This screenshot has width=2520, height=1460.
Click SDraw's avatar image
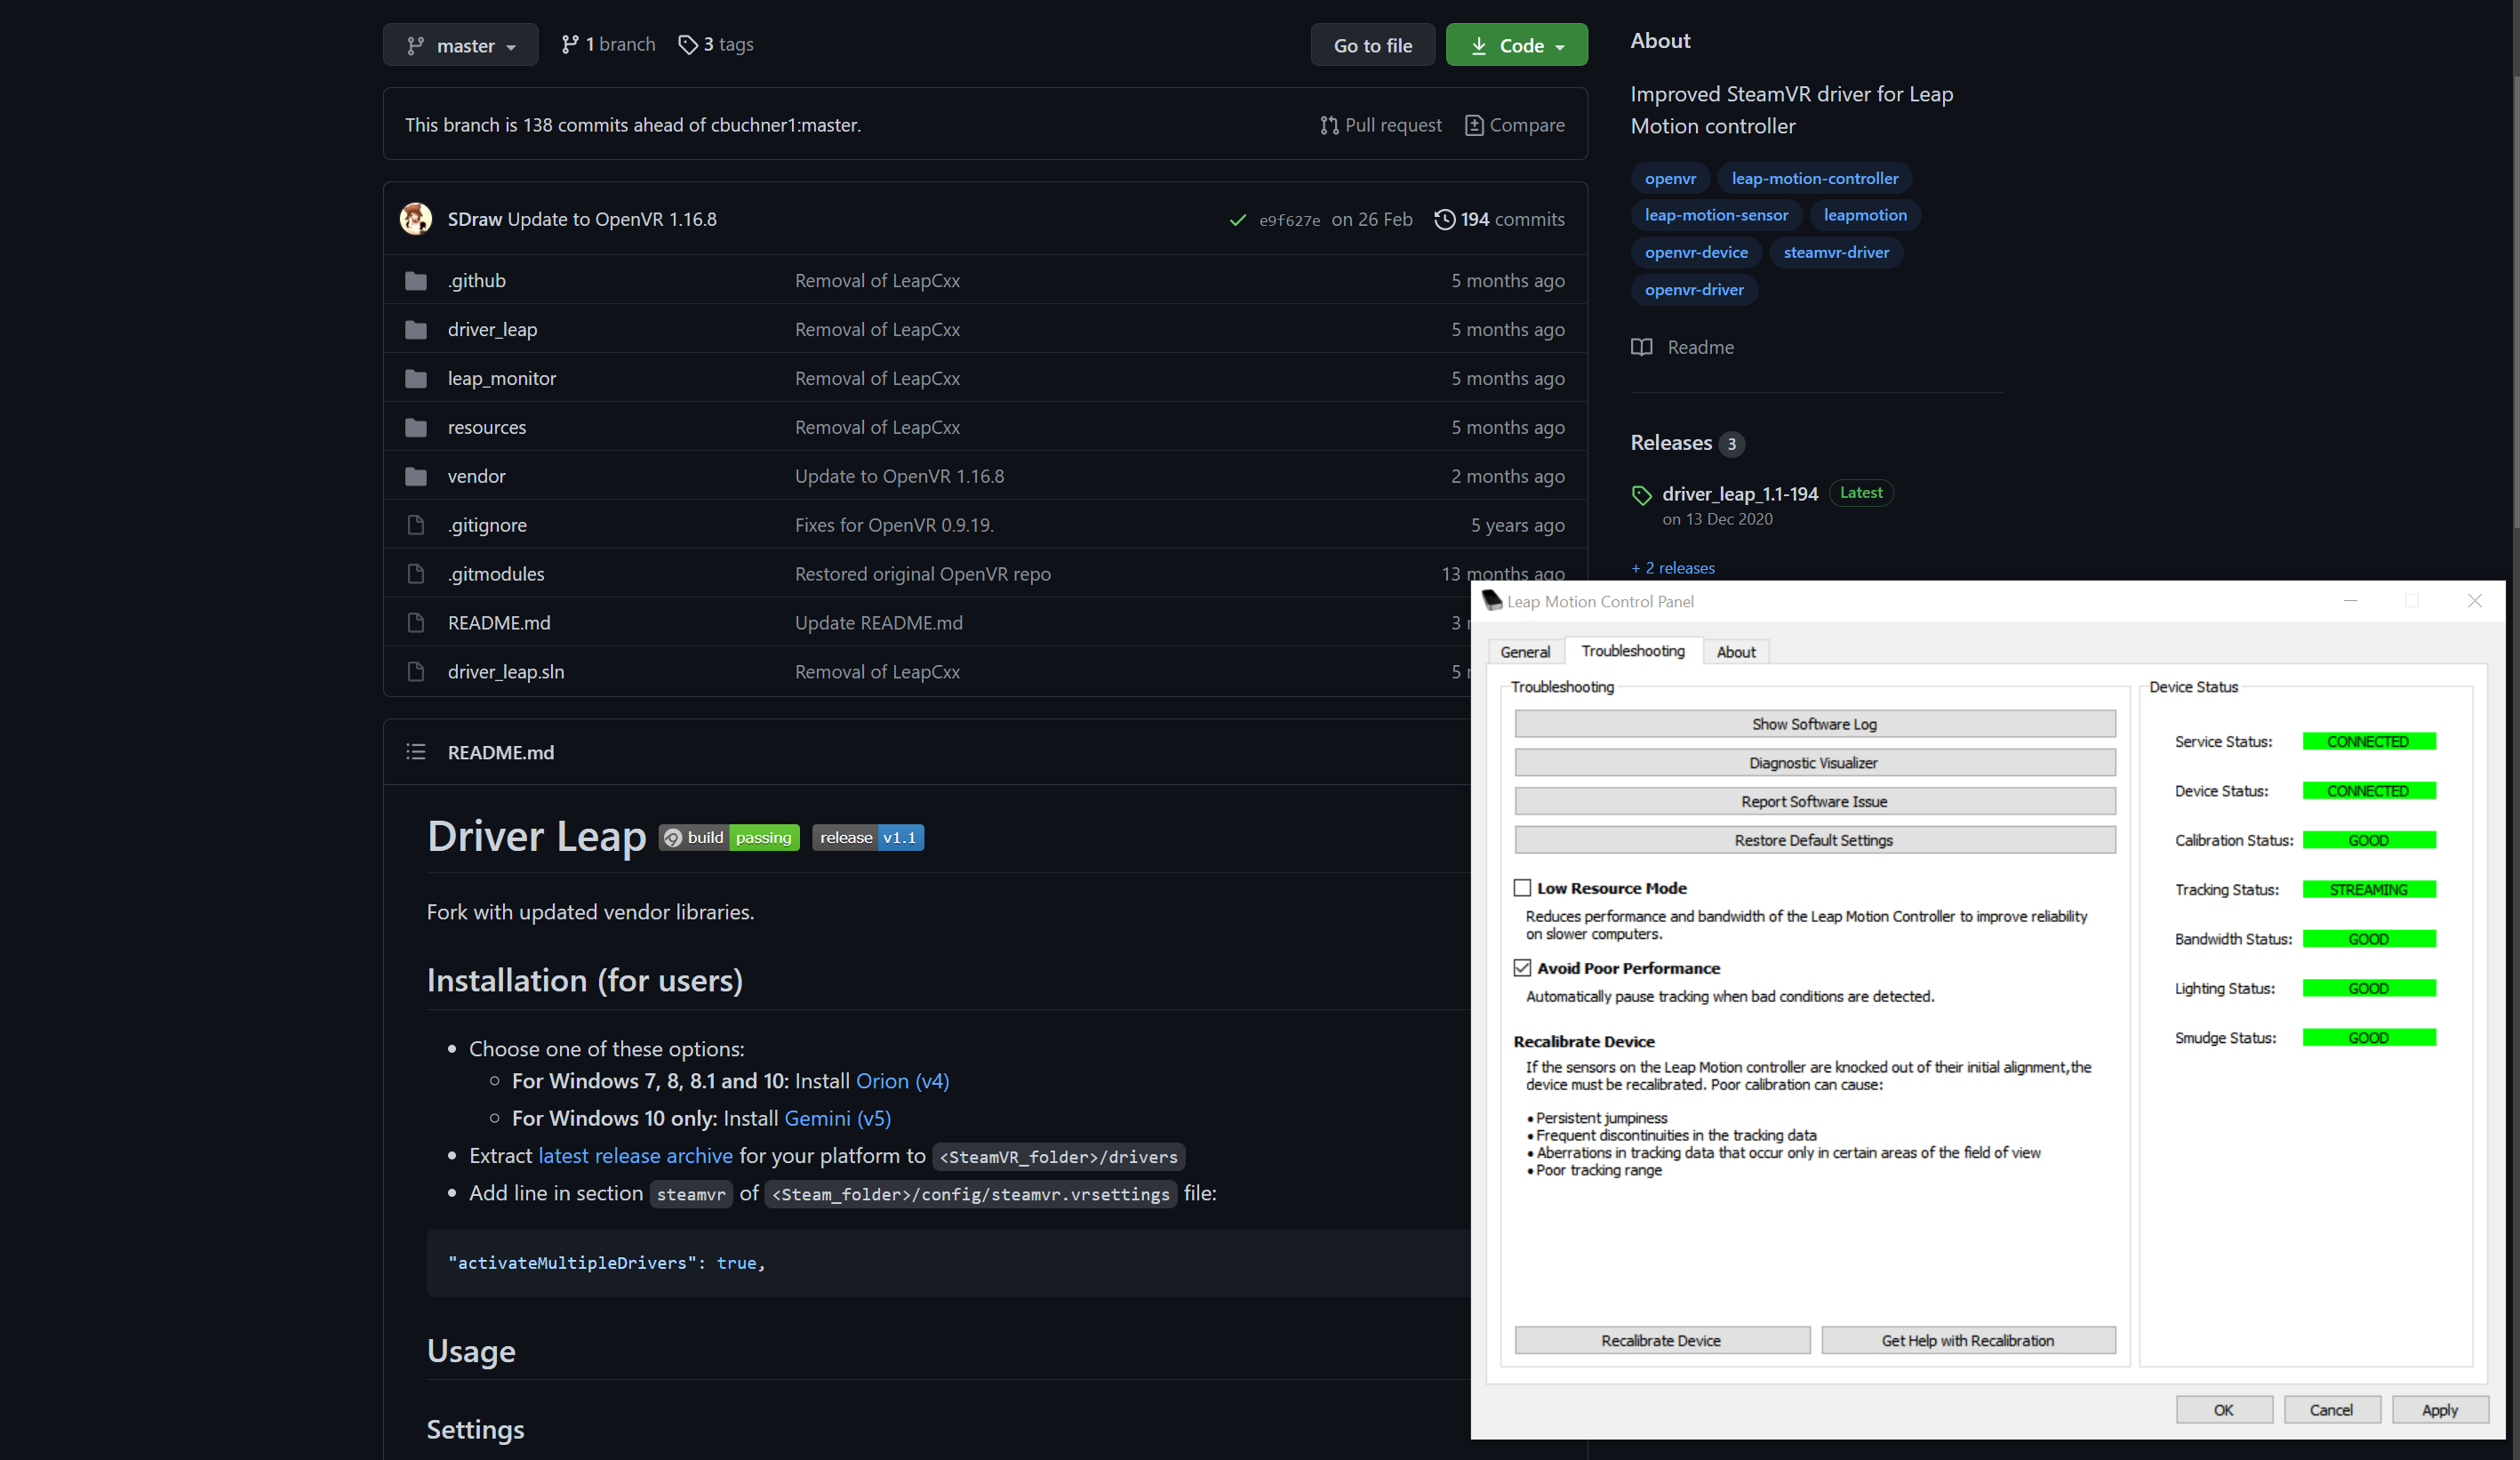(416, 218)
